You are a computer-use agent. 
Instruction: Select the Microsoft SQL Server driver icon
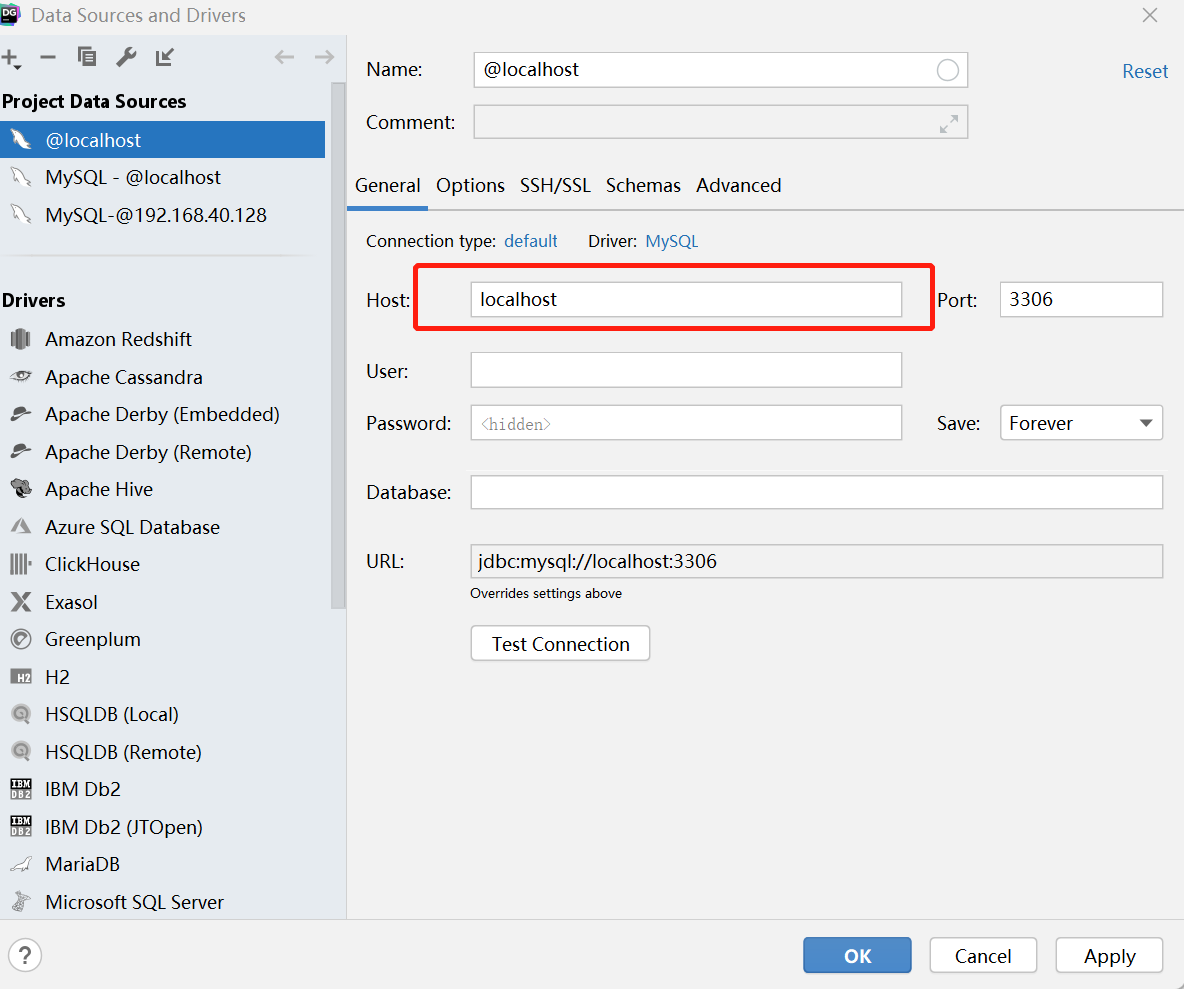[x=21, y=901]
